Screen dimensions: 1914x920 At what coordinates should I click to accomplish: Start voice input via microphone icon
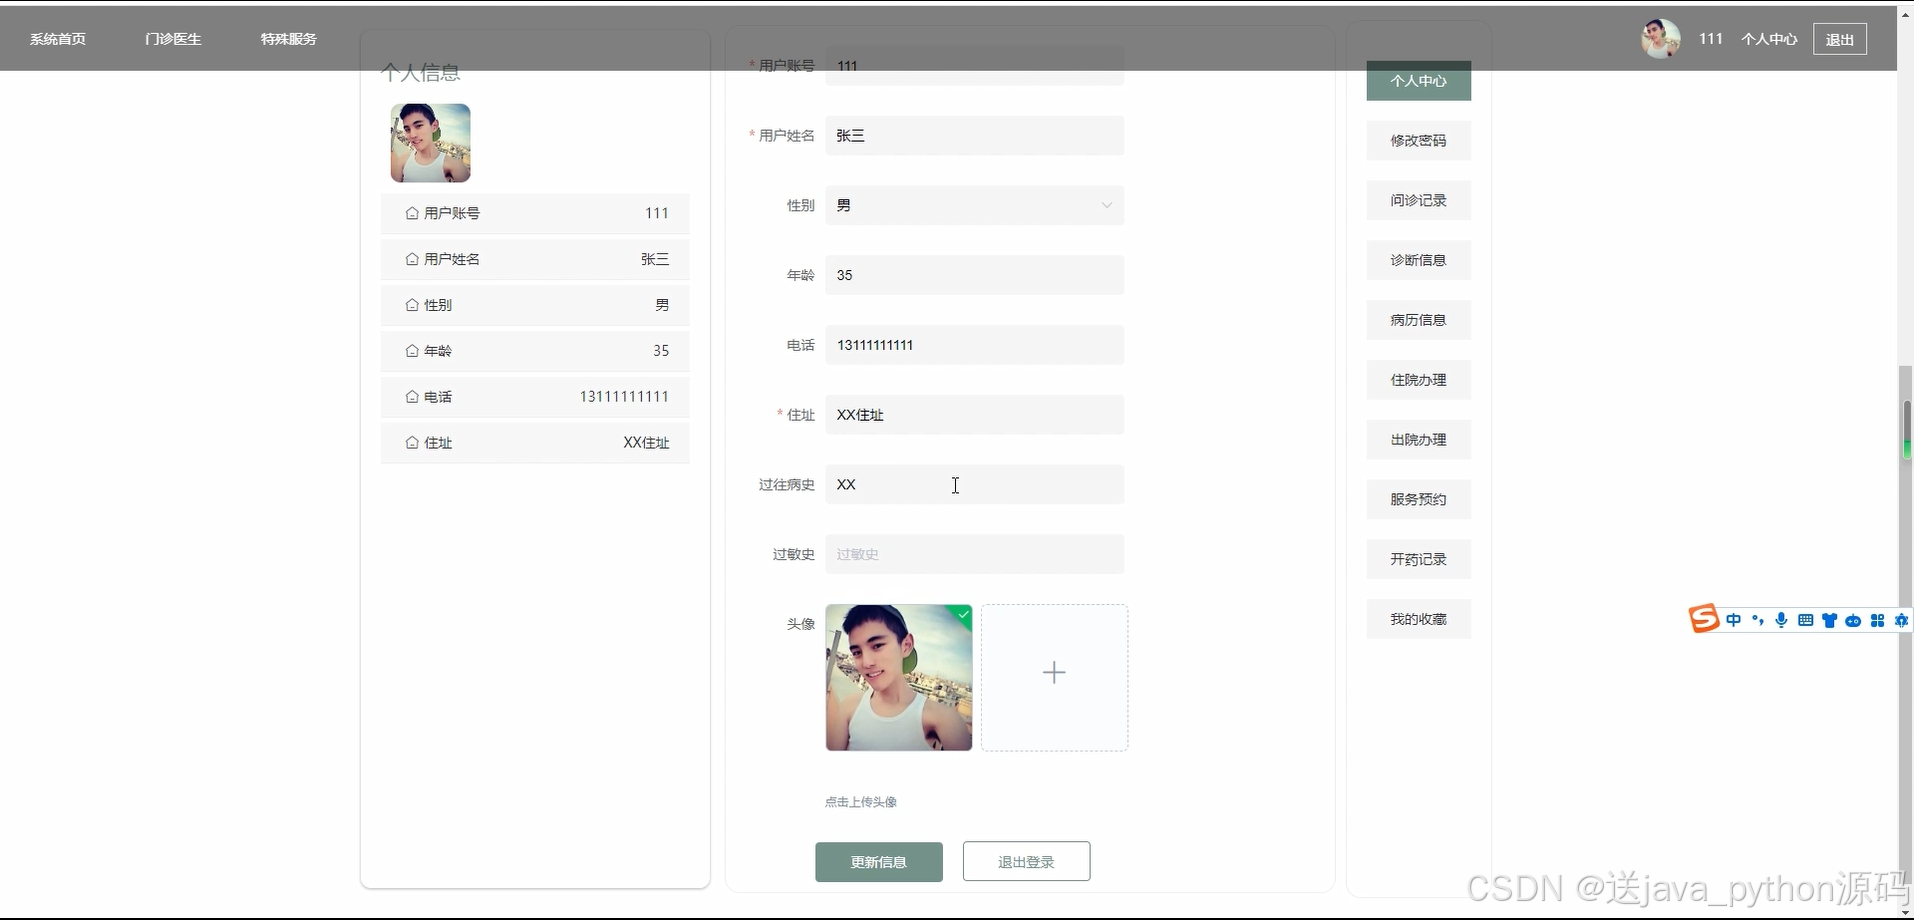coord(1781,620)
